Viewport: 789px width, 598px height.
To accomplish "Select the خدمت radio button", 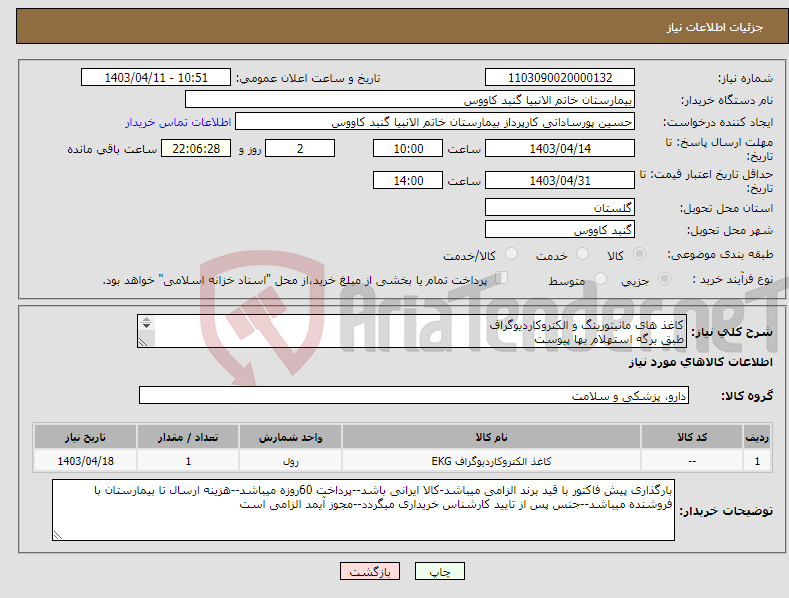I will point(582,254).
